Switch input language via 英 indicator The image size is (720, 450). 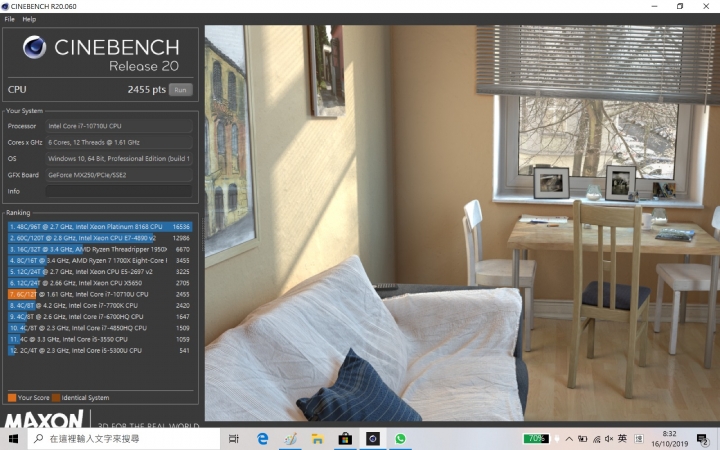(622, 439)
